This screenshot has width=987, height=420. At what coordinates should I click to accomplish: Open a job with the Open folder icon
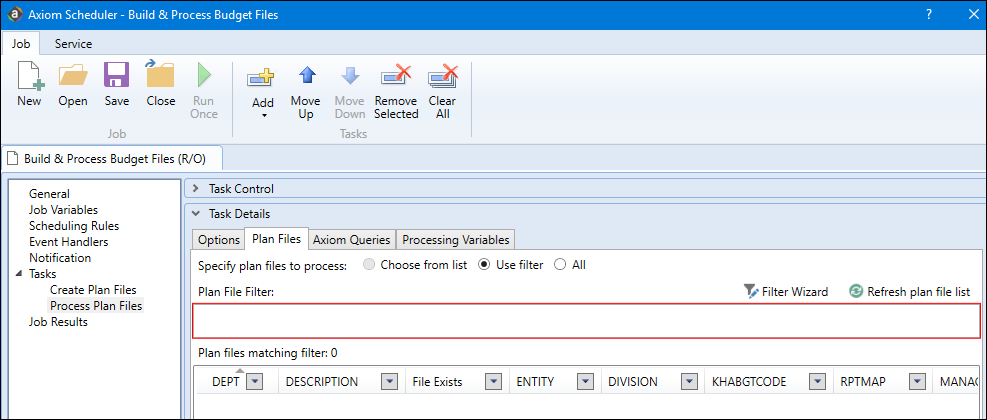point(73,78)
